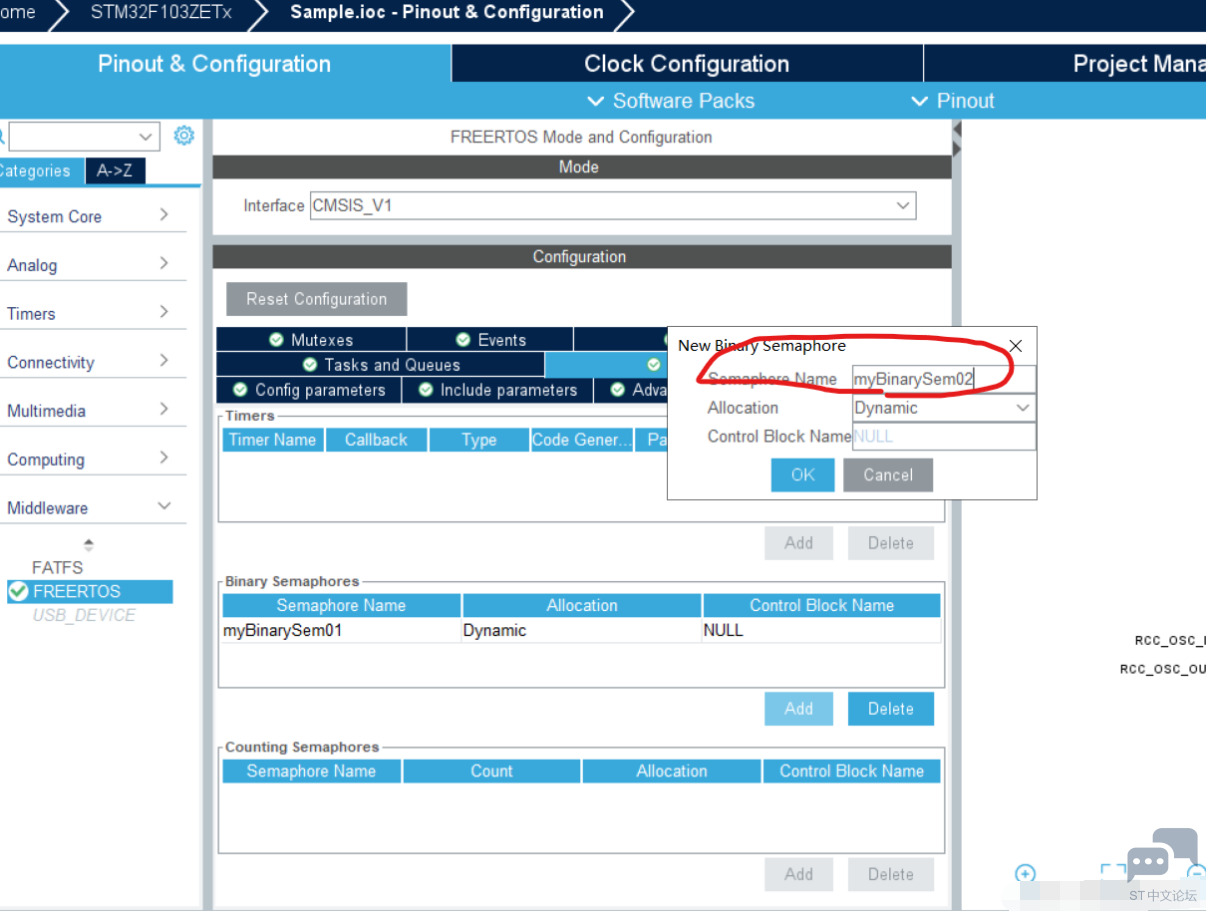The width and height of the screenshot is (1206, 911).
Task: Open the Software Packs menu
Action: point(670,101)
